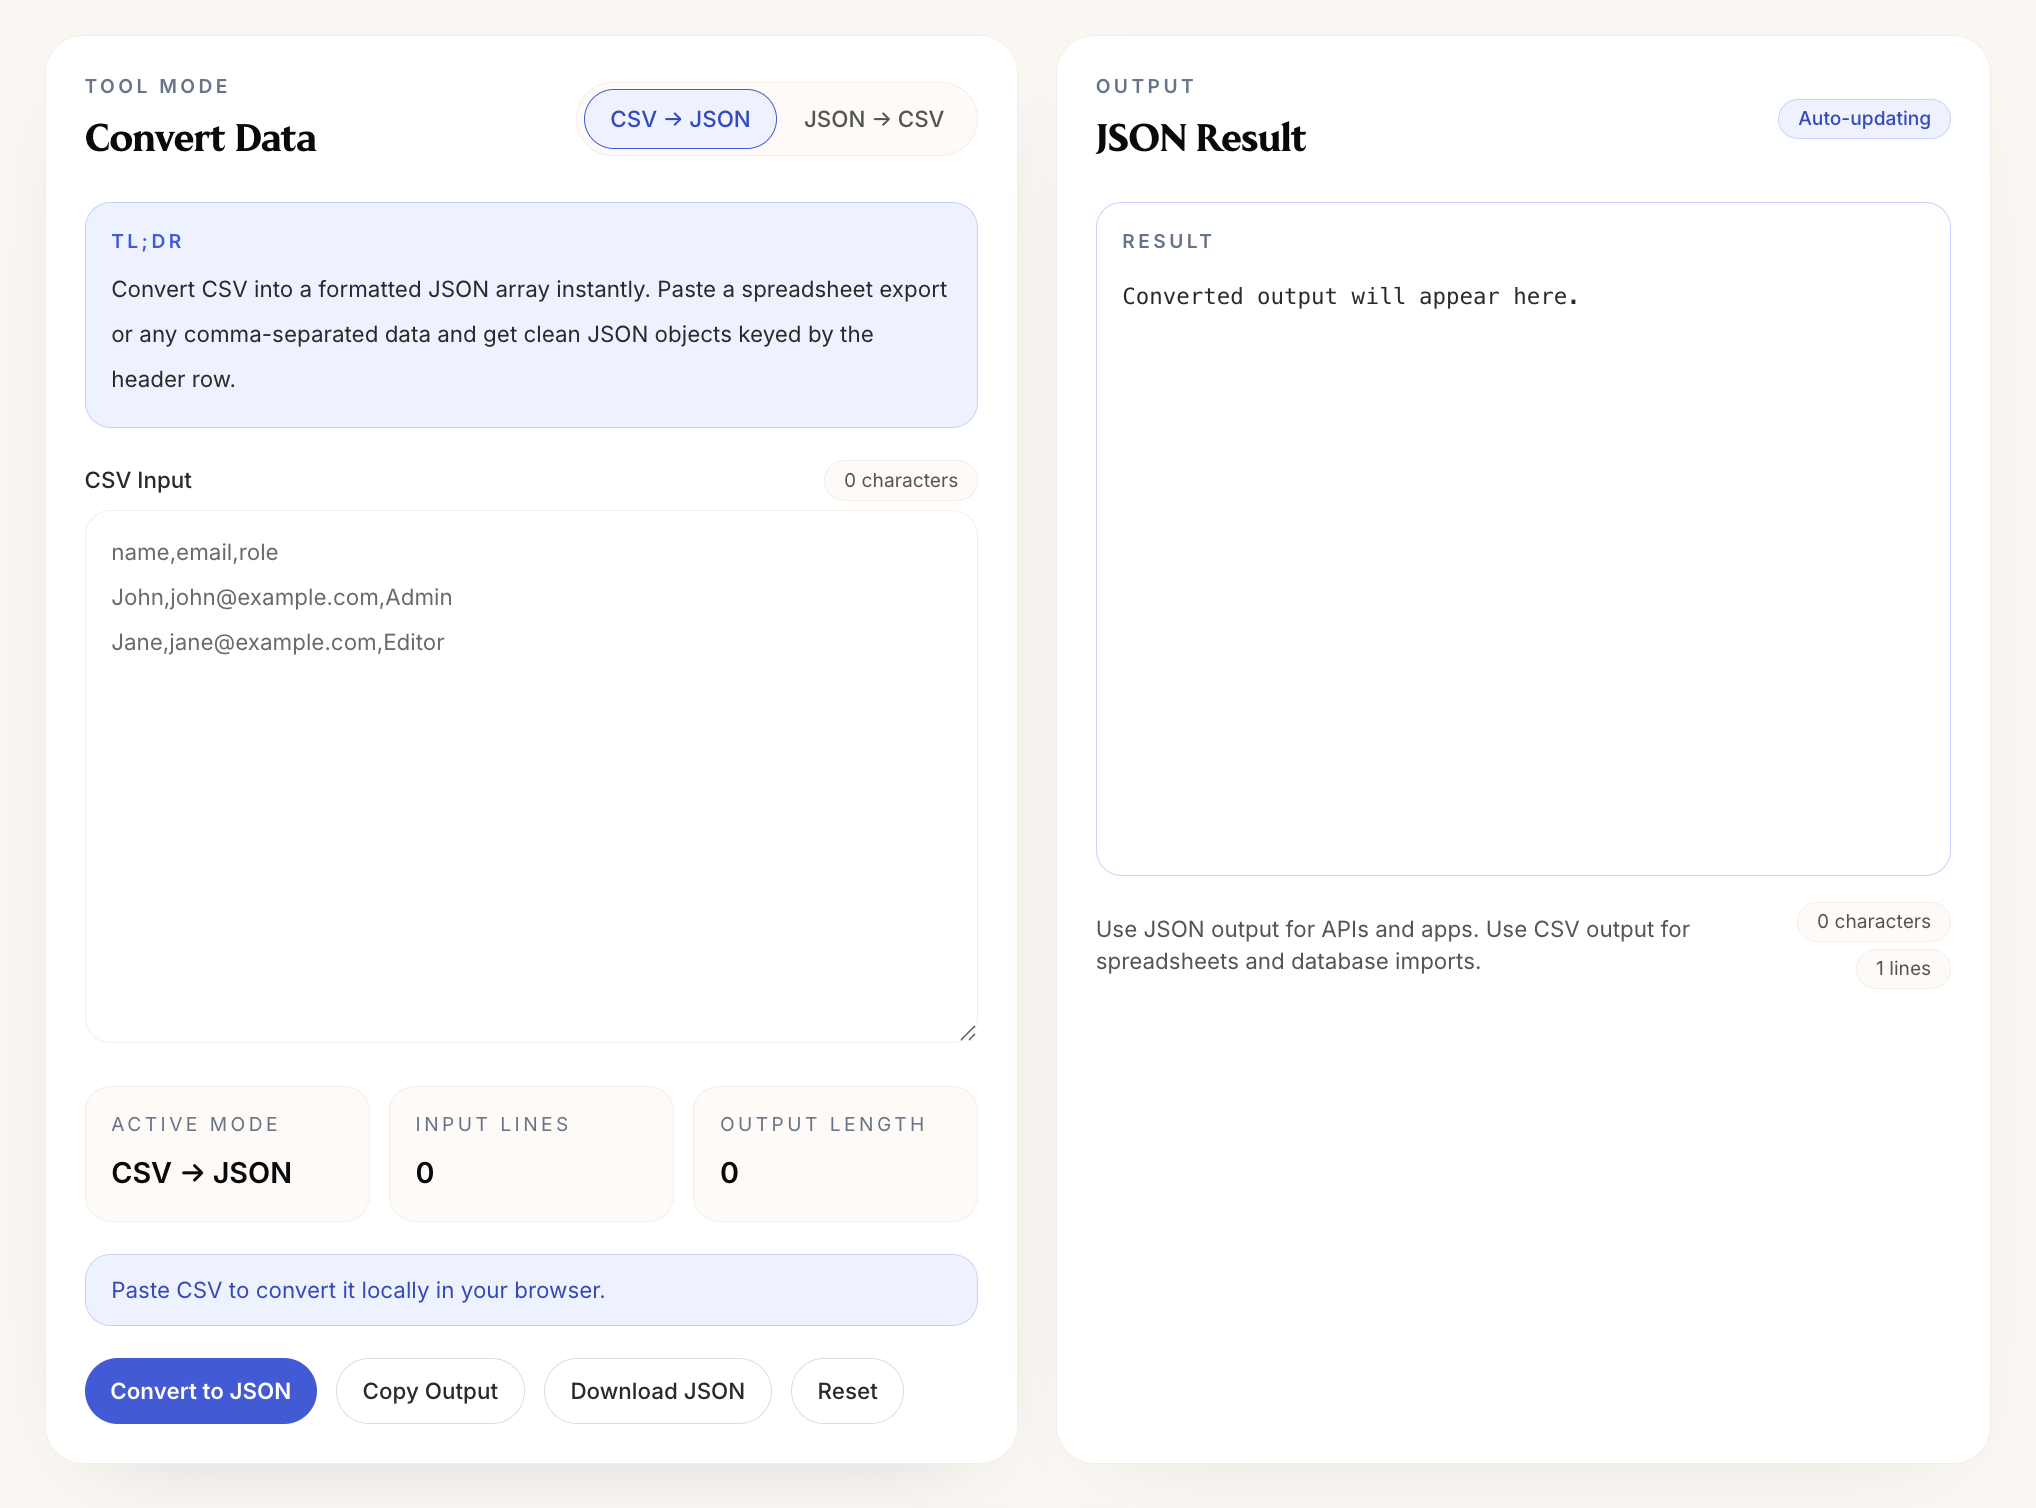Click the Result output box
The height and width of the screenshot is (1508, 2036).
tap(1523, 539)
